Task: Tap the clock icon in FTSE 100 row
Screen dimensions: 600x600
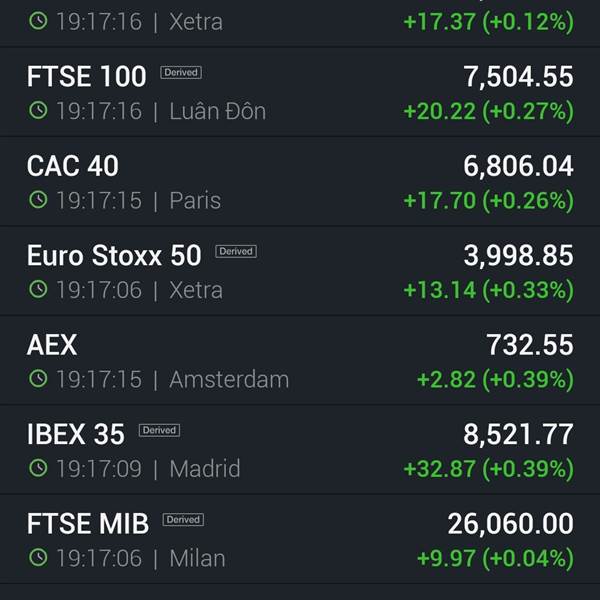Action: (38, 111)
